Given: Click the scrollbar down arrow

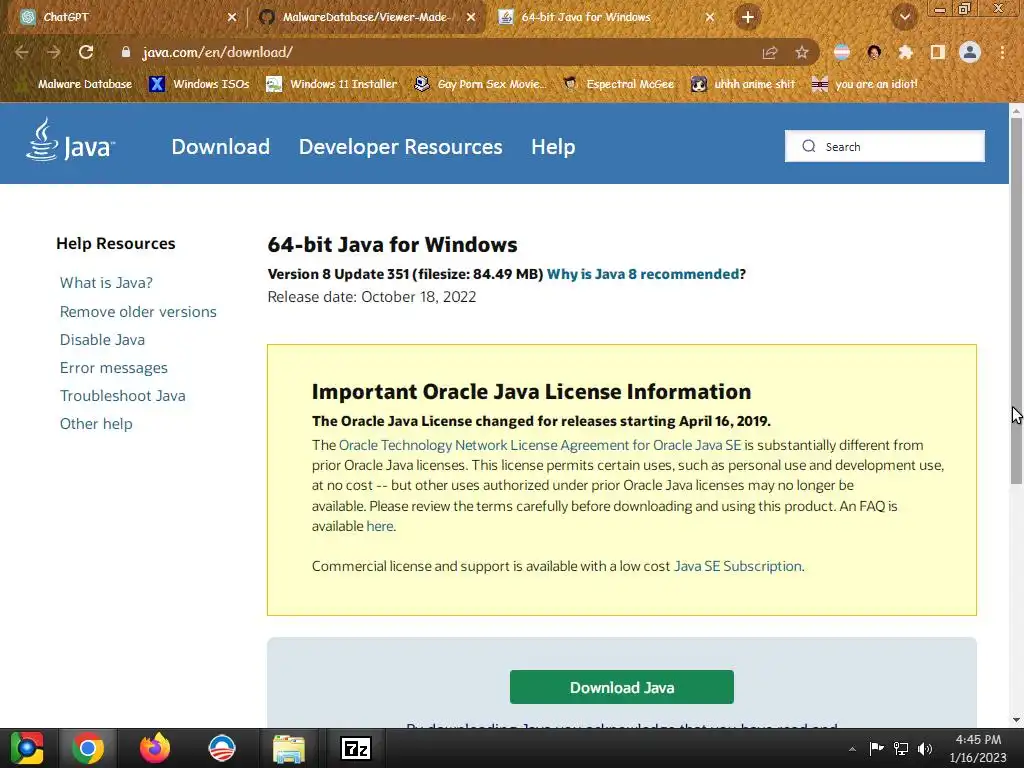Looking at the screenshot, I should click(x=1016, y=720).
